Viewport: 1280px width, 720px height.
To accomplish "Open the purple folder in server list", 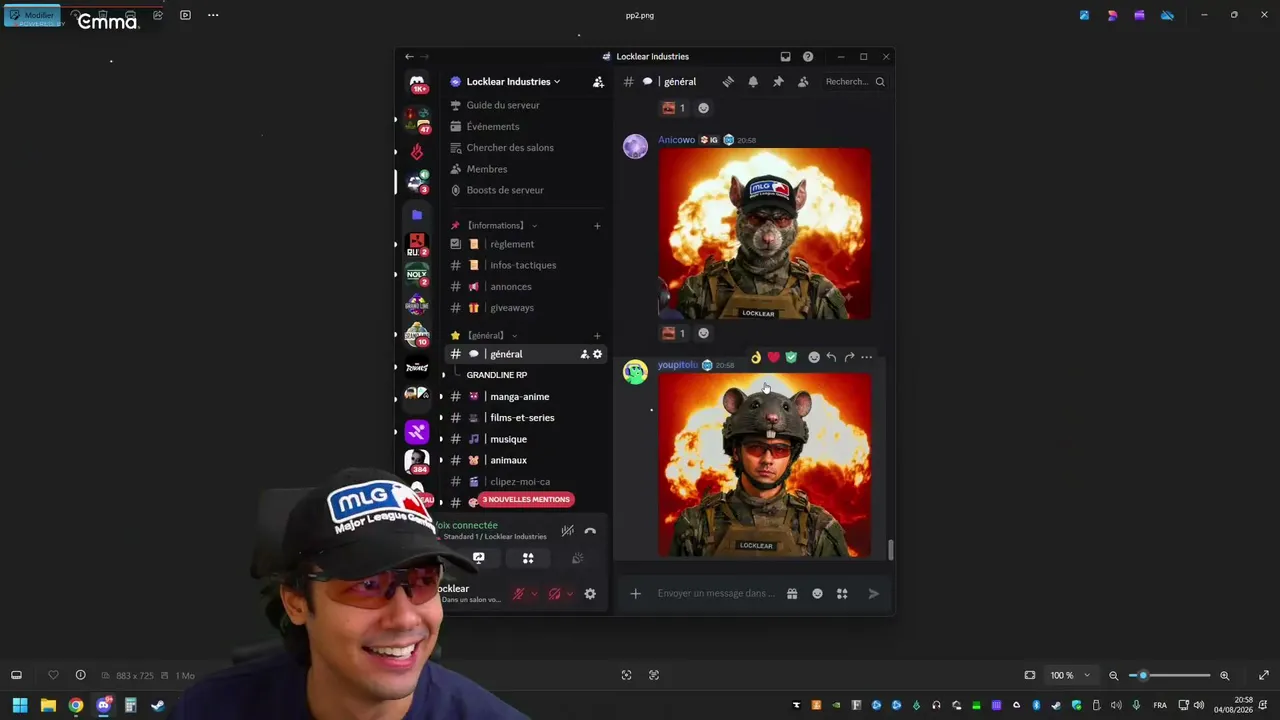I will coord(417,215).
